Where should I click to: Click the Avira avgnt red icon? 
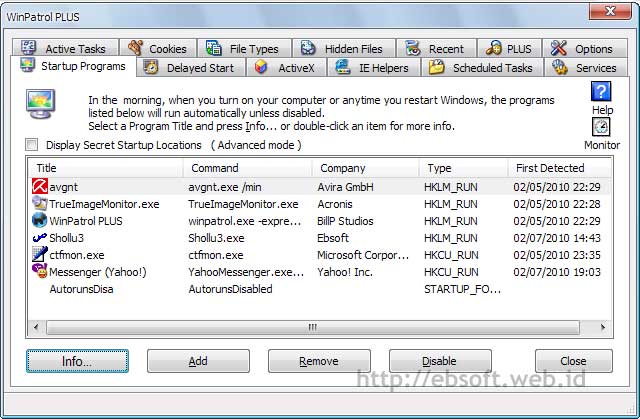click(x=40, y=186)
